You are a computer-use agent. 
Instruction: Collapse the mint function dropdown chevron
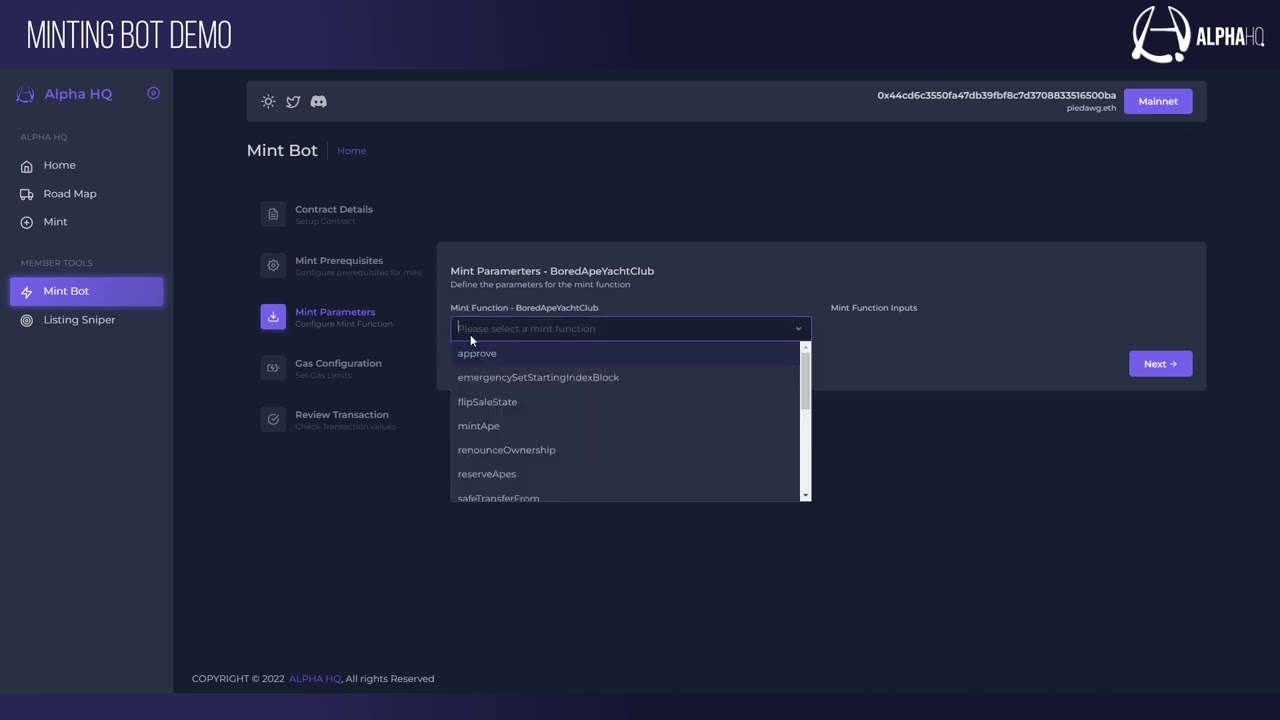798,329
